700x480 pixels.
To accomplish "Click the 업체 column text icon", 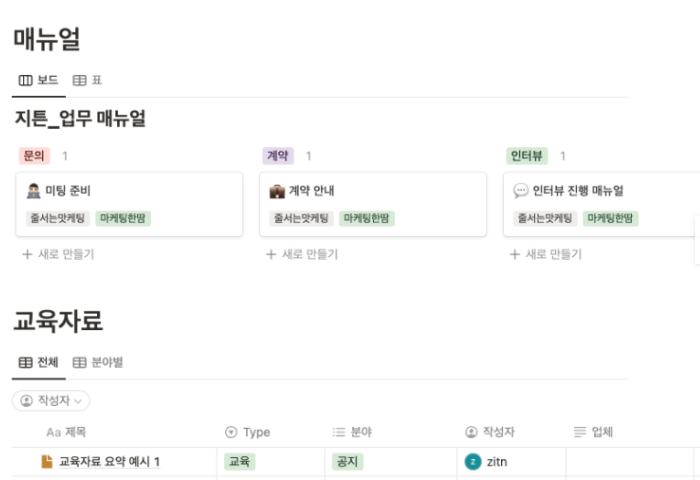I will pos(580,432).
